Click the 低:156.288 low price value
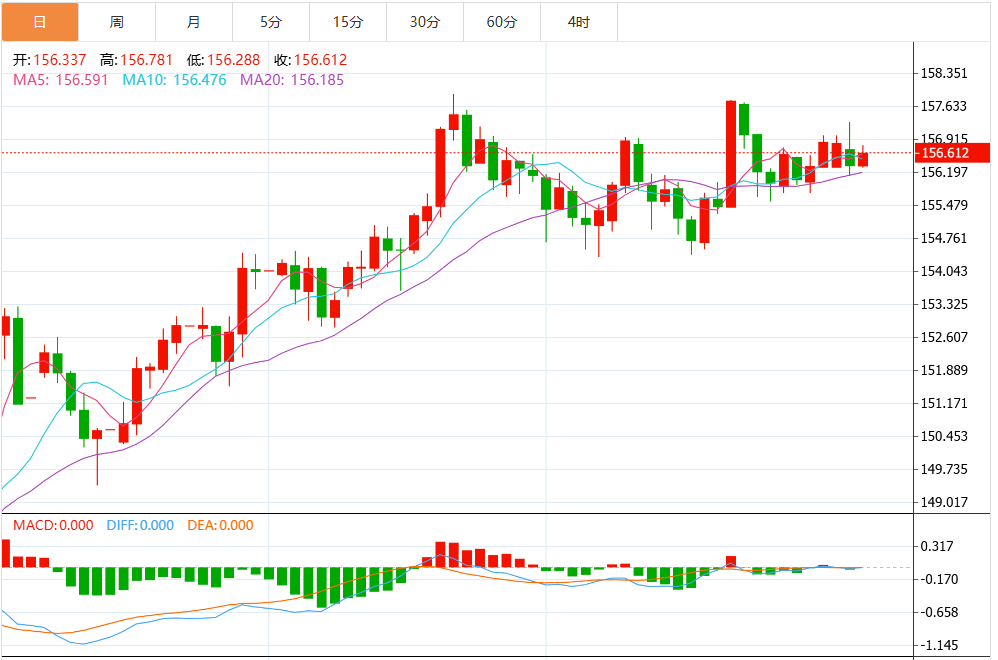The width and height of the screenshot is (998, 660). (223, 60)
